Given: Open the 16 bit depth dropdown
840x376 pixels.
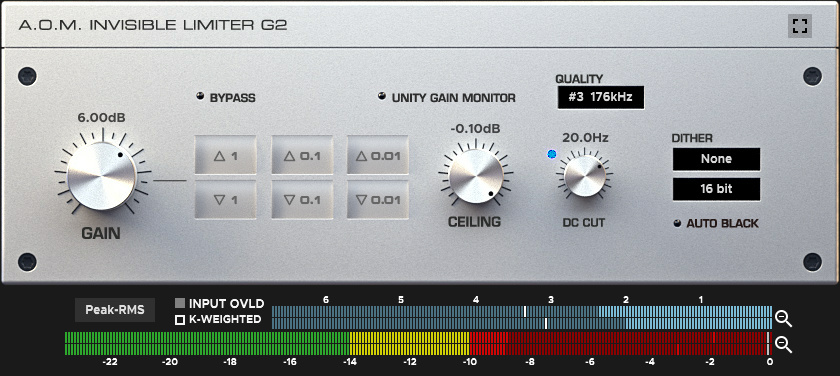Looking at the screenshot, I should click(716, 189).
